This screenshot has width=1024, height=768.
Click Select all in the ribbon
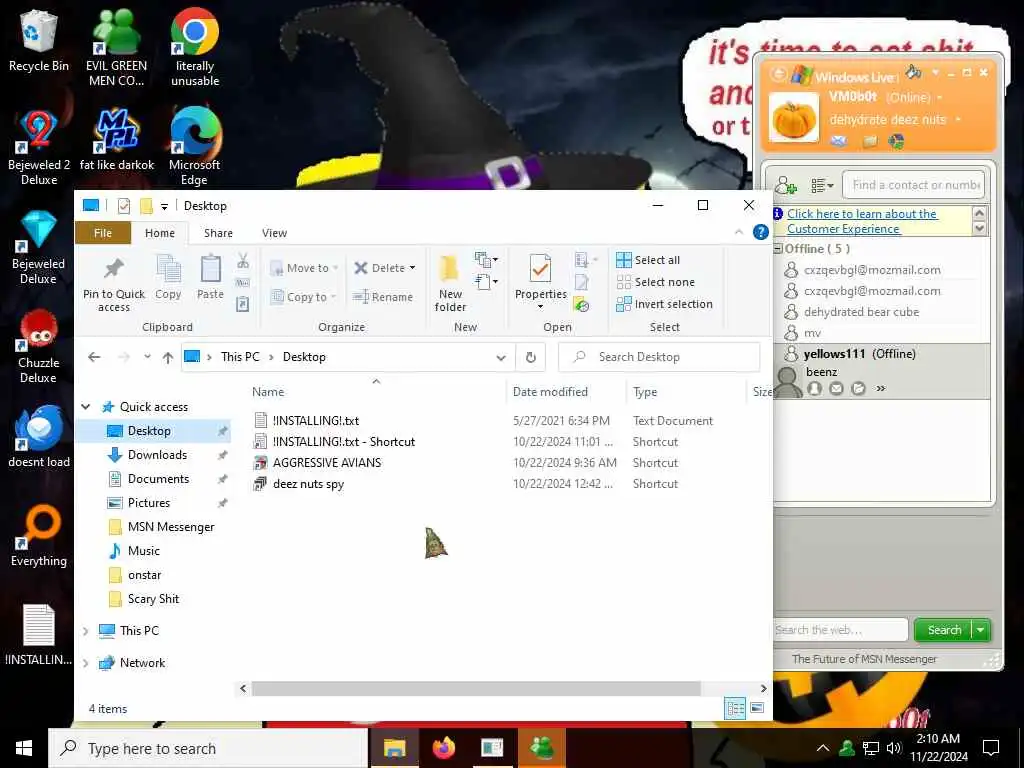pos(648,260)
